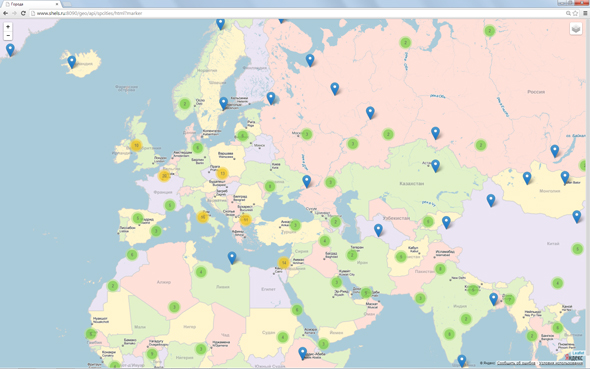Expand the green cluster 2 over Norway
The width and height of the screenshot is (590, 369).
(x=184, y=103)
